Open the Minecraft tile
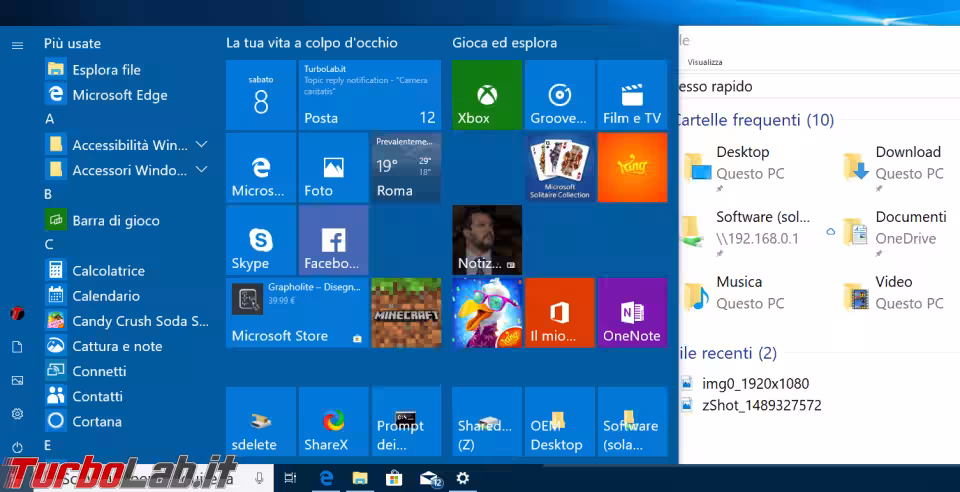This screenshot has height=492, width=960. click(x=405, y=314)
